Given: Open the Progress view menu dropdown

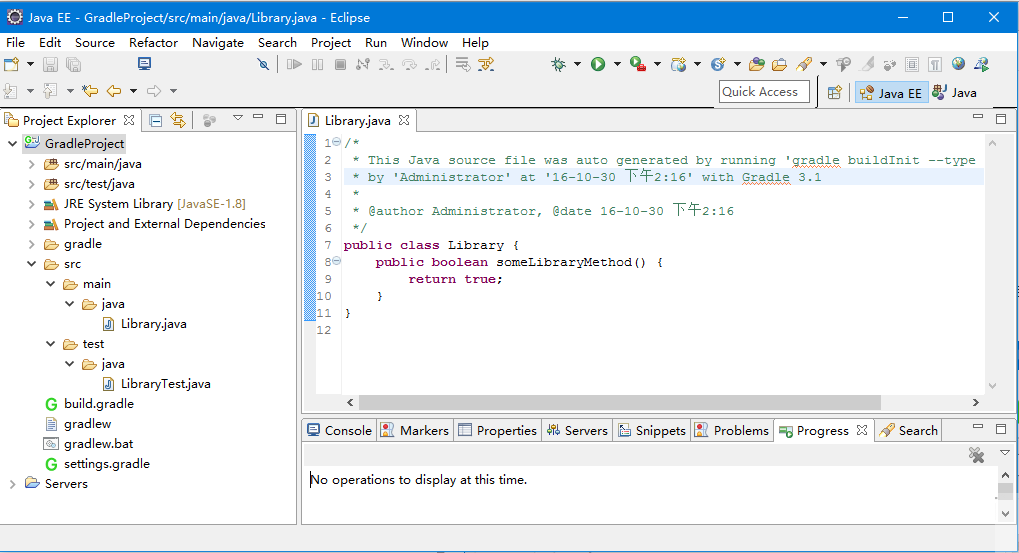Looking at the screenshot, I should click(1005, 452).
